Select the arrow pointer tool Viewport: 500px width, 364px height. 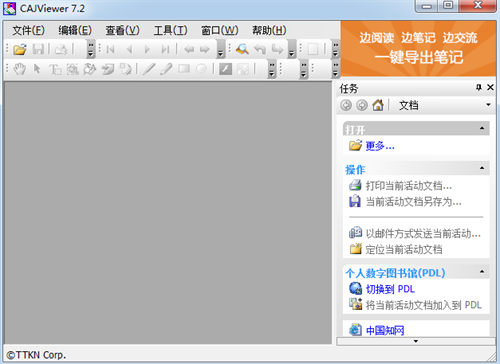[x=37, y=69]
